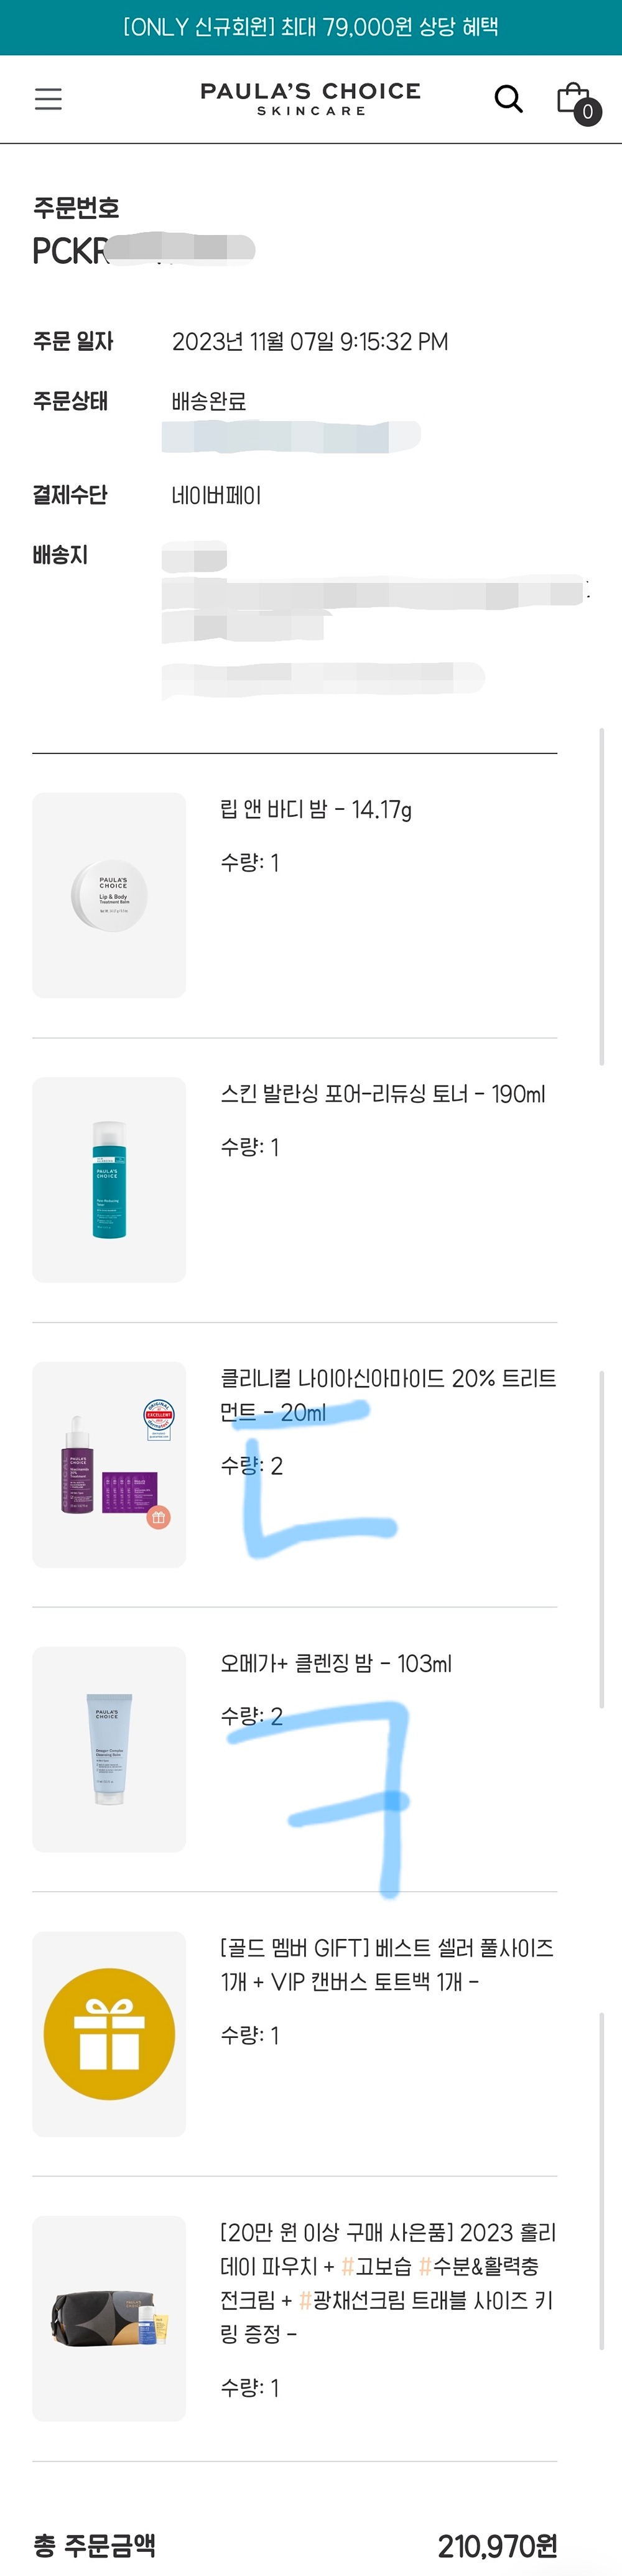Tap the new member benefit banner
Viewport: 622px width, 2576px height.
coord(311,27)
